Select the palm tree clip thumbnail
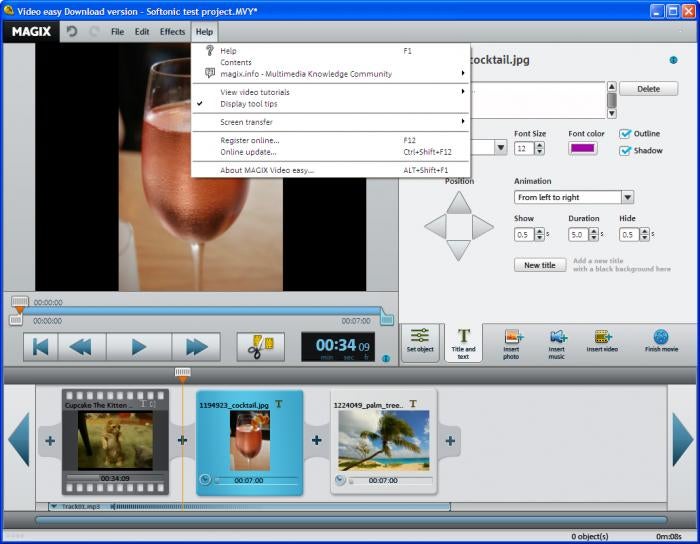 (x=384, y=440)
